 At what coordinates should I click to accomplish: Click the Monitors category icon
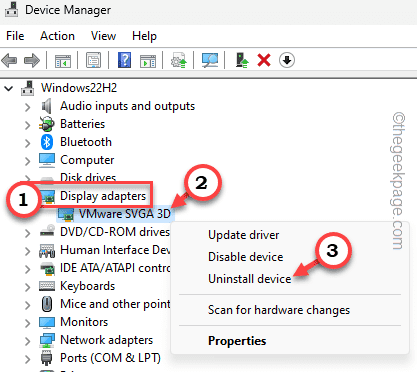coord(47,322)
